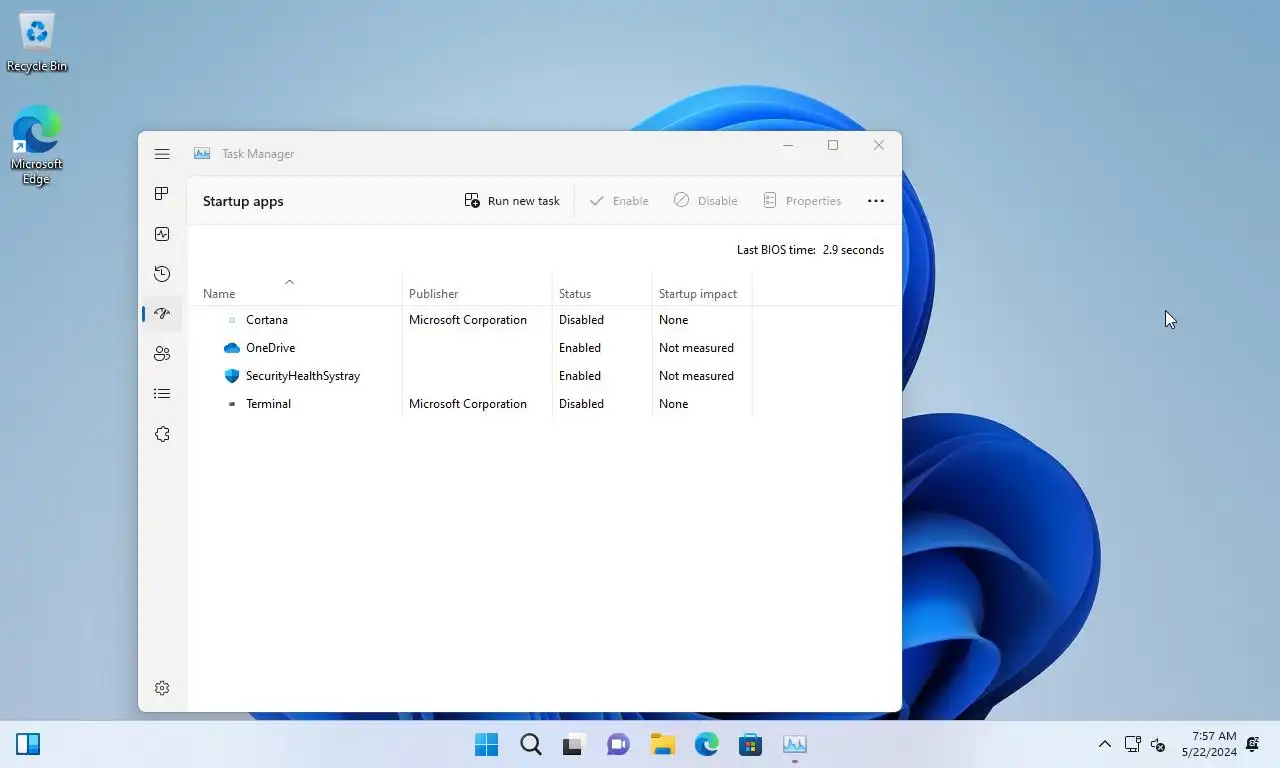This screenshot has height=768, width=1280.
Task: Show hidden system tray icons
Action: click(x=1105, y=744)
